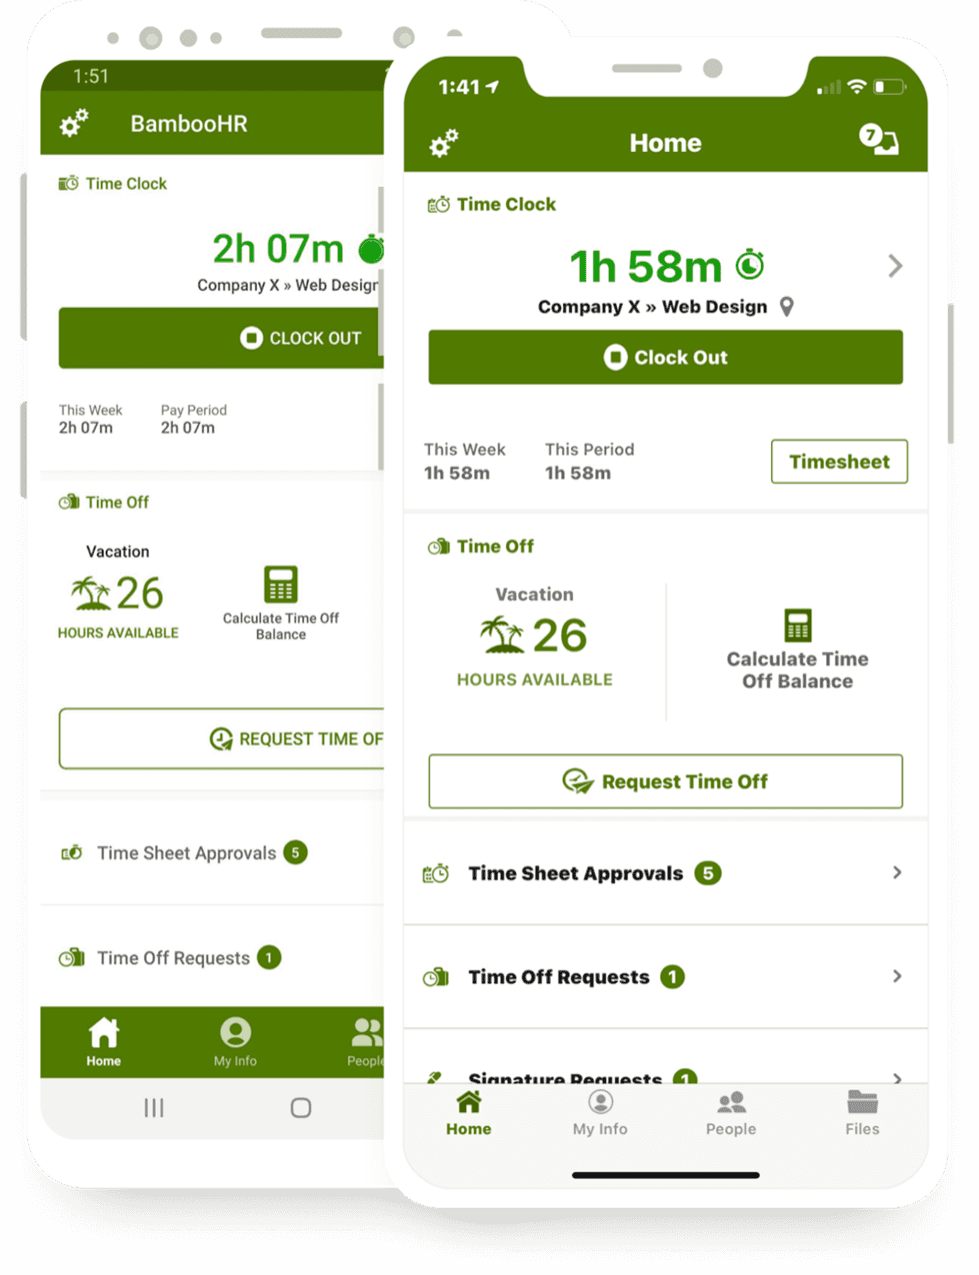Tap the calculator icon on the Android screen
979x1275 pixels.
coord(281,585)
